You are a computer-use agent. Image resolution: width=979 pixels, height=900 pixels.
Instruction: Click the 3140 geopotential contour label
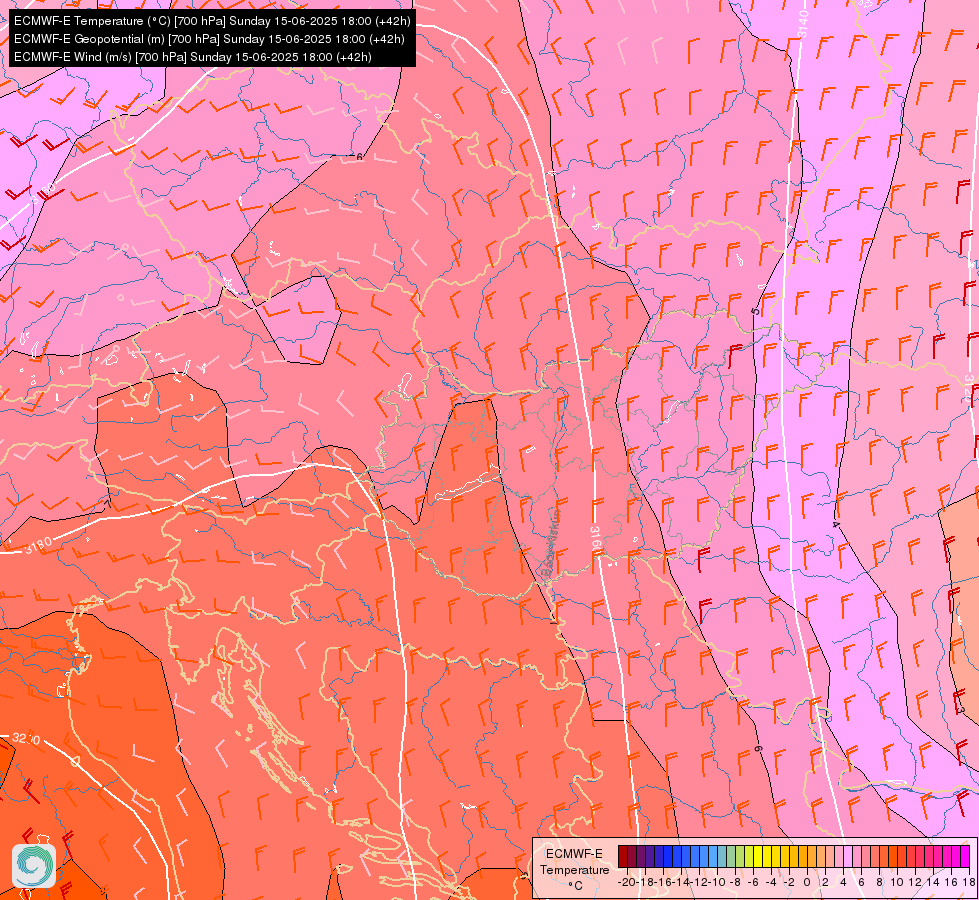point(804,23)
